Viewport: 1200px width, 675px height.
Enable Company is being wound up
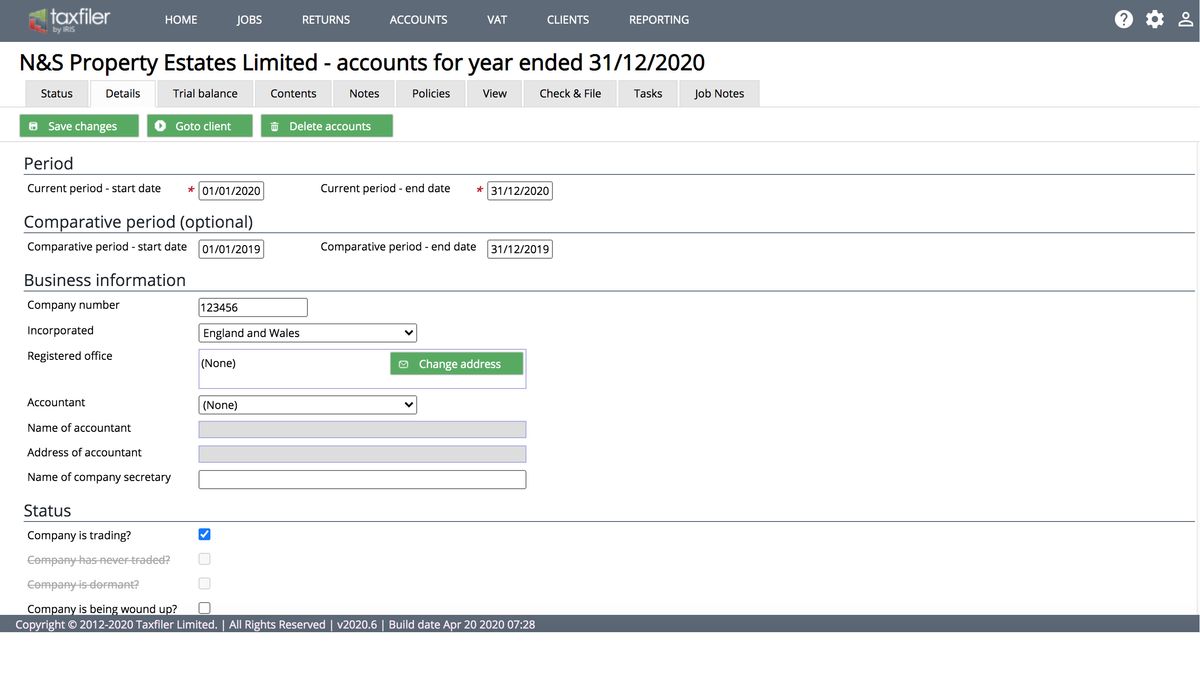tap(204, 607)
